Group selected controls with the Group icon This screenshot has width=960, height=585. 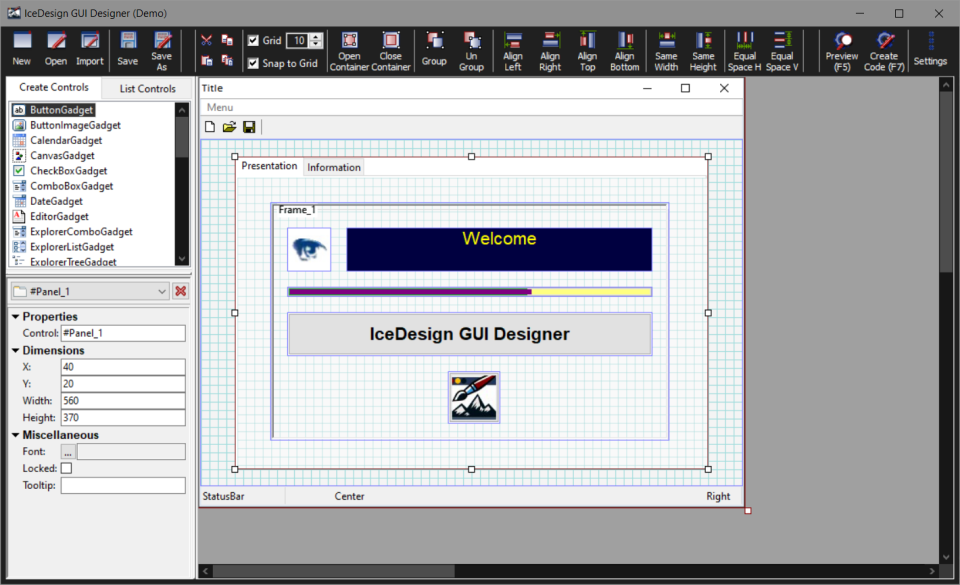tap(434, 49)
